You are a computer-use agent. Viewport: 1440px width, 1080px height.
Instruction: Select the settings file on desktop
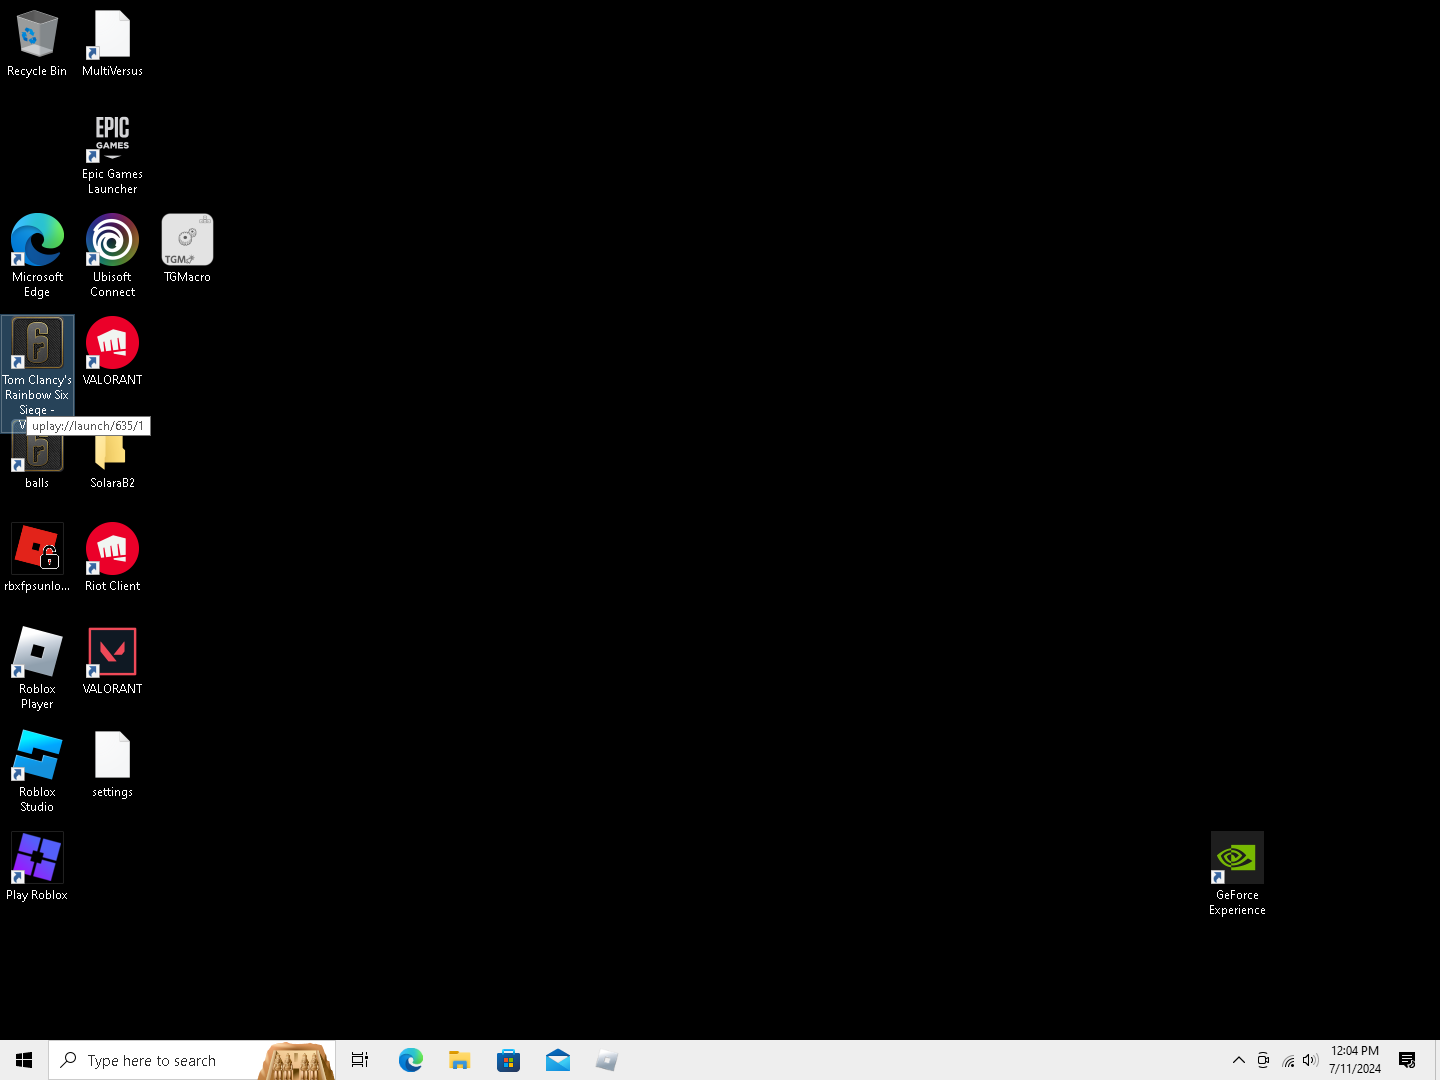pyautogui.click(x=112, y=764)
